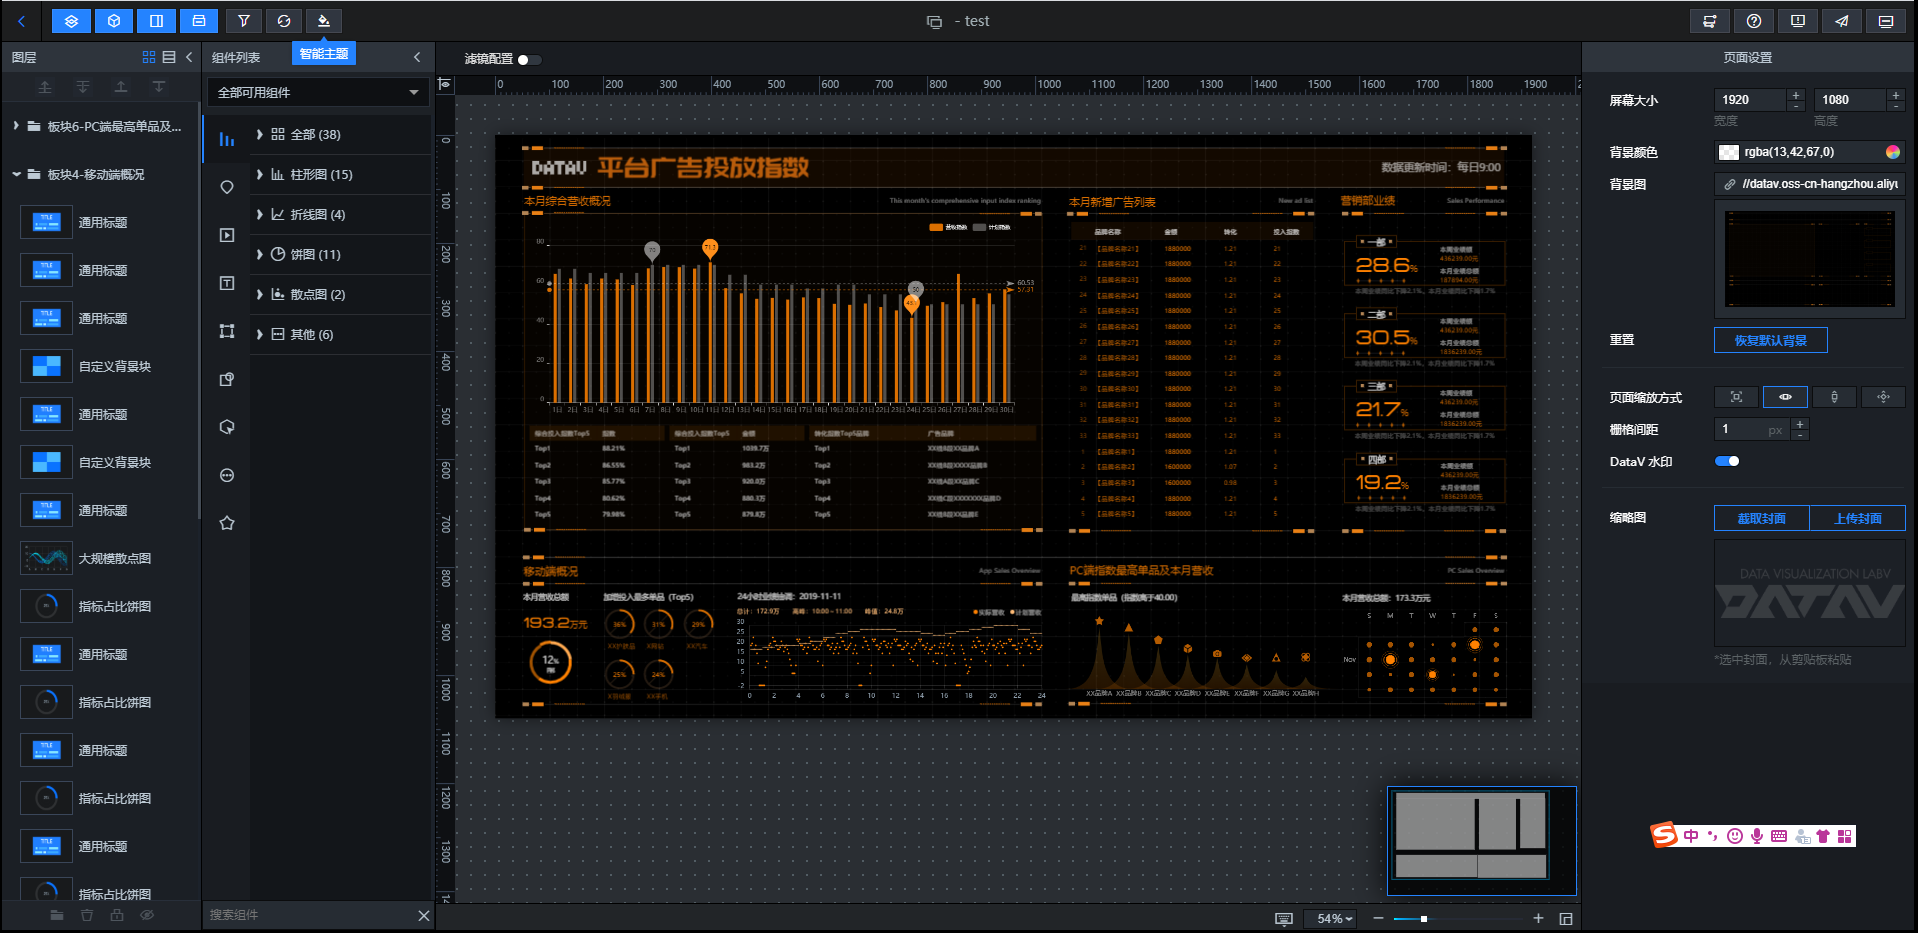Preview the screen with the monitor icon
The image size is (1918, 933).
click(x=1886, y=21)
